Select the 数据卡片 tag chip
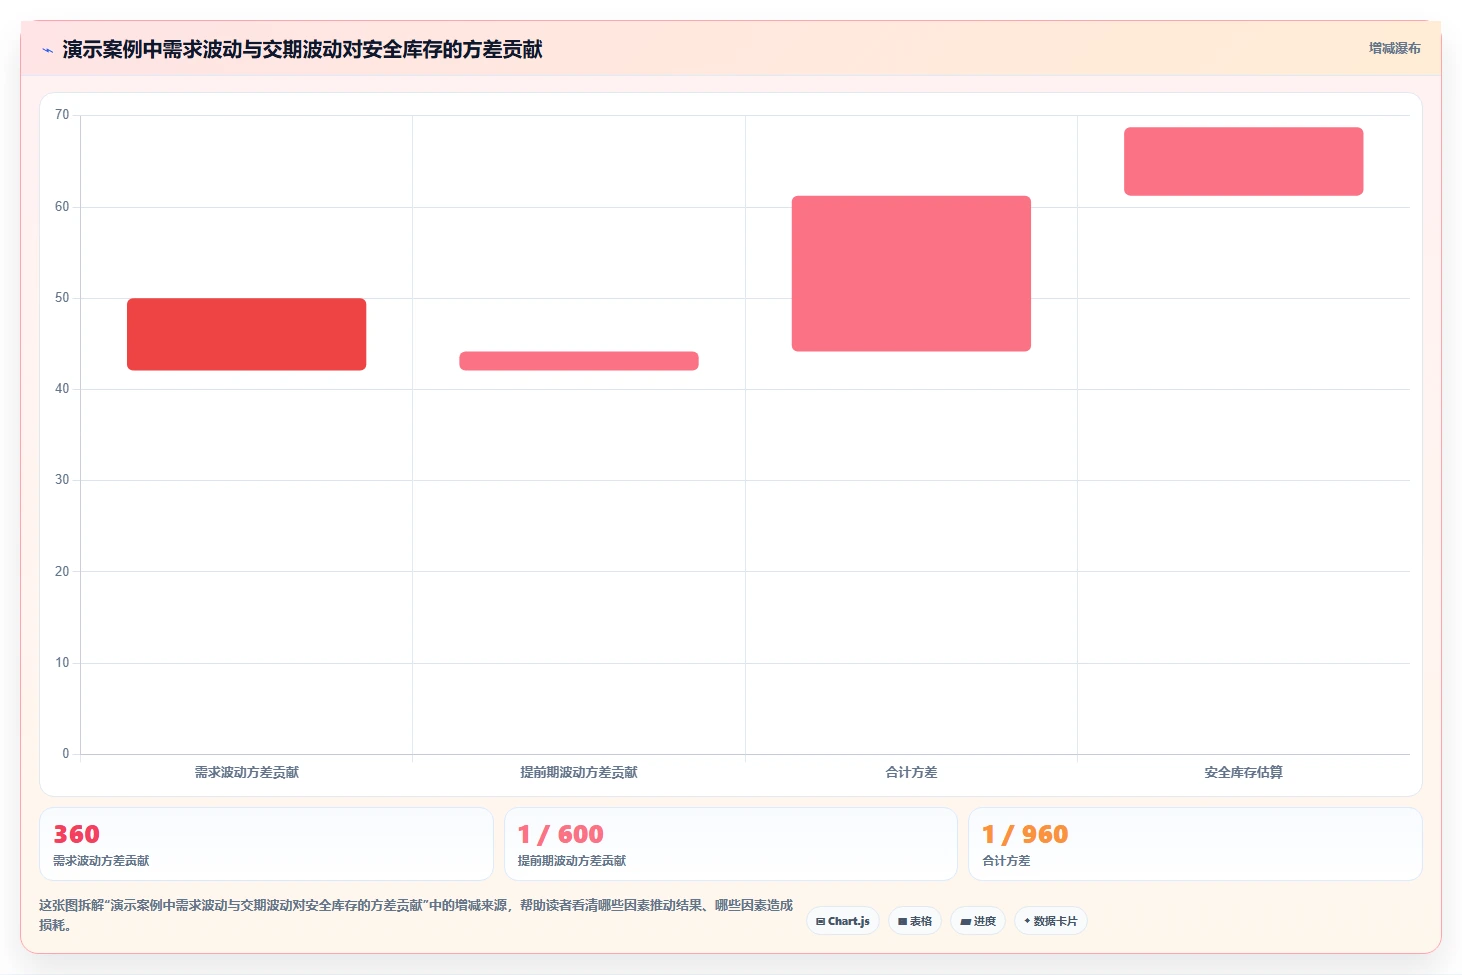Screen dimensions: 1462x975 pos(1051,921)
